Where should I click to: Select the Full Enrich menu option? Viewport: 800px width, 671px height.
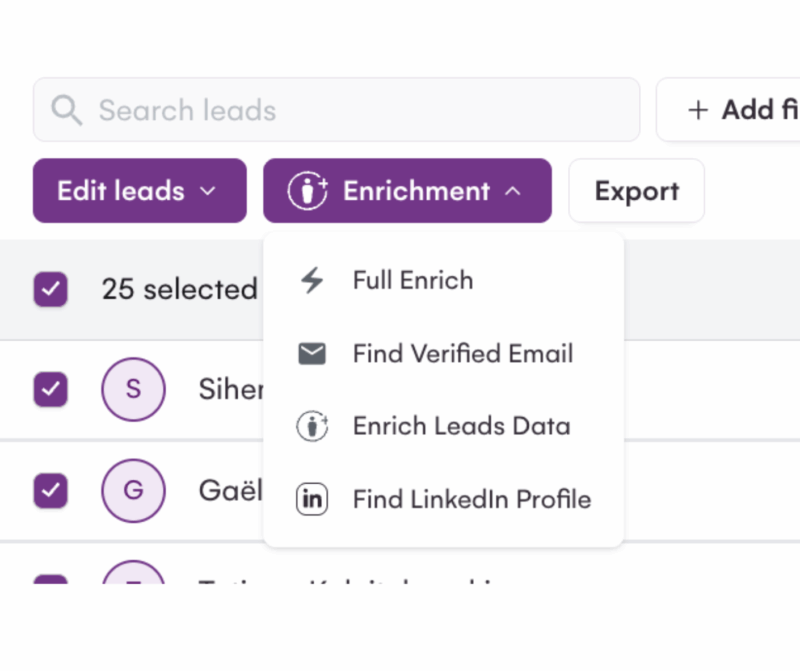pyautogui.click(x=412, y=281)
